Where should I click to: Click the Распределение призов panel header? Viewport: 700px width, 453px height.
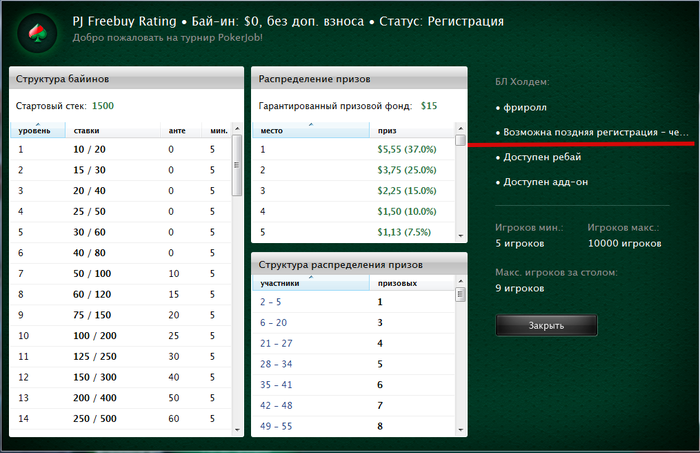pyautogui.click(x=359, y=79)
